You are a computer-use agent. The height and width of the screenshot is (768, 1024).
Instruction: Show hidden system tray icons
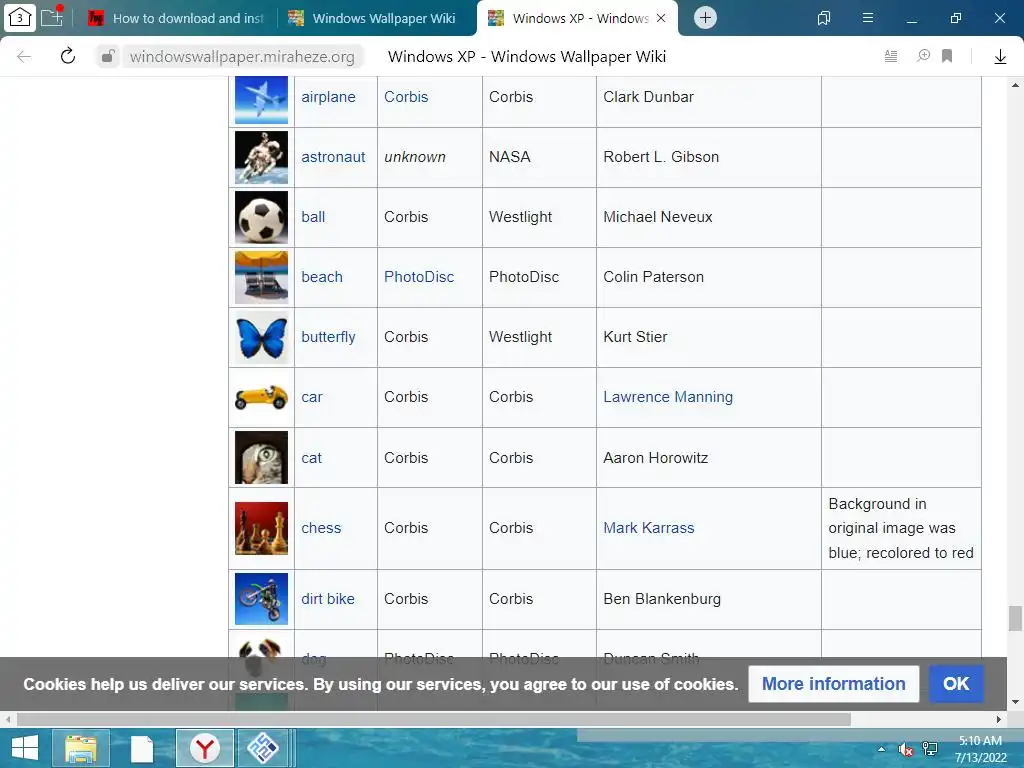coord(881,749)
